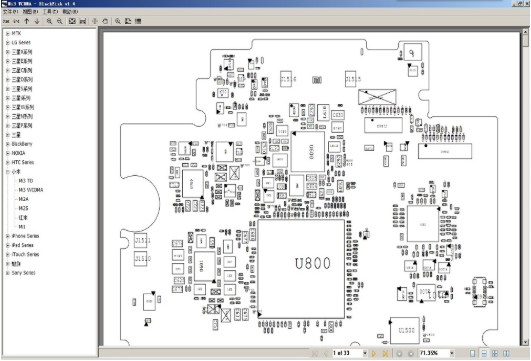Image resolution: width=531 pixels, height=361 pixels.
Task: Click the last toolbar icon on right
Action: click(x=138, y=21)
